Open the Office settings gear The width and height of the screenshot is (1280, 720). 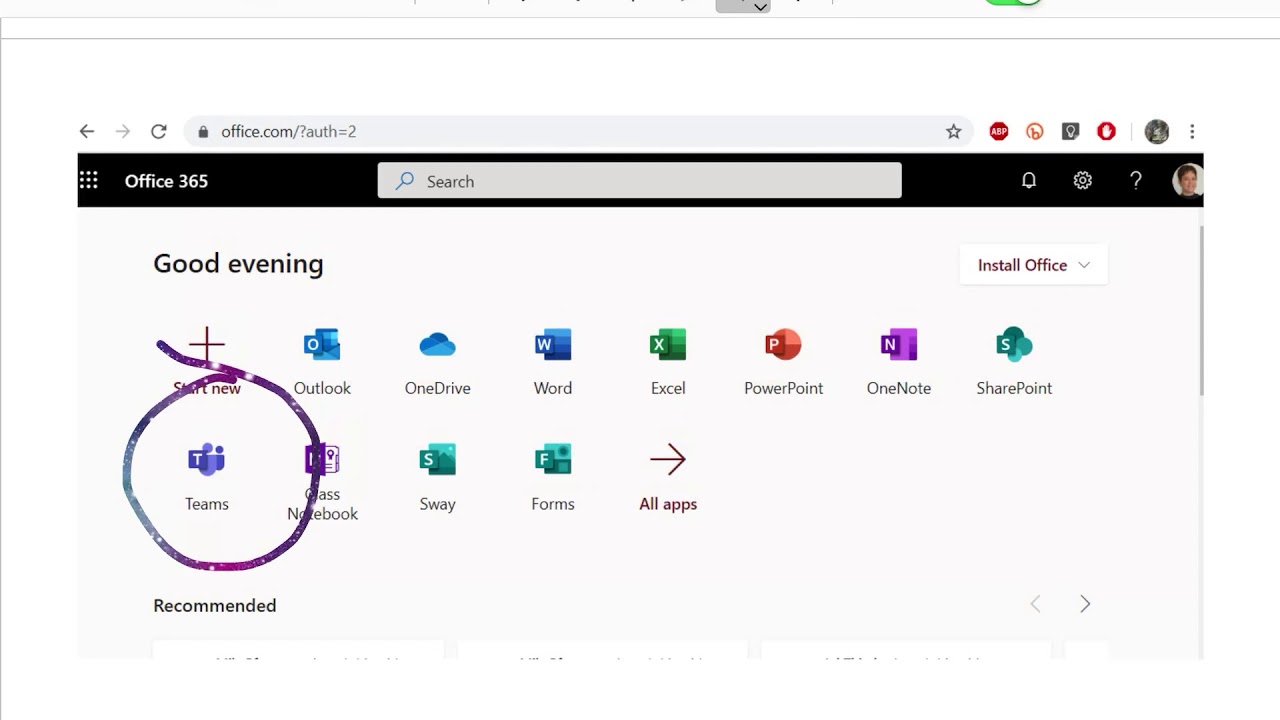coord(1082,180)
